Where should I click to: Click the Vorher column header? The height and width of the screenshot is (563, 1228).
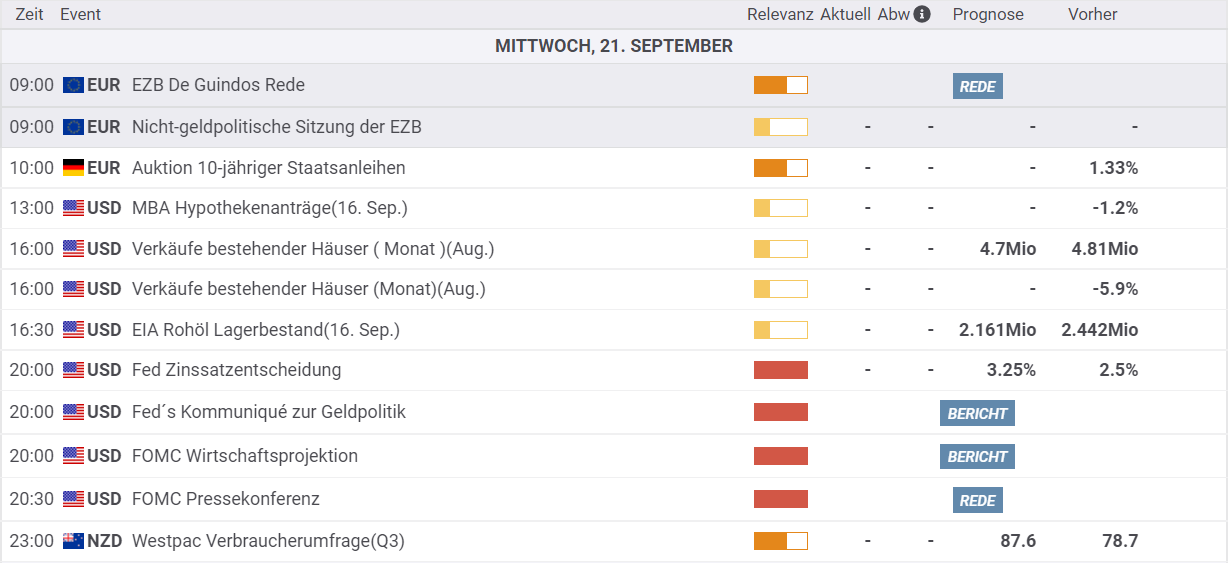(1092, 14)
